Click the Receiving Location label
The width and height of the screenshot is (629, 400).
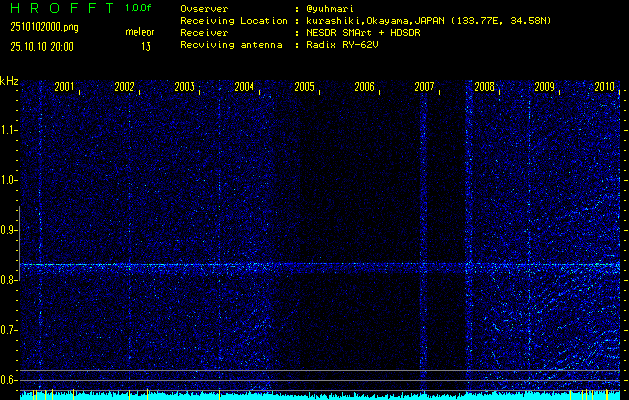click(x=234, y=21)
